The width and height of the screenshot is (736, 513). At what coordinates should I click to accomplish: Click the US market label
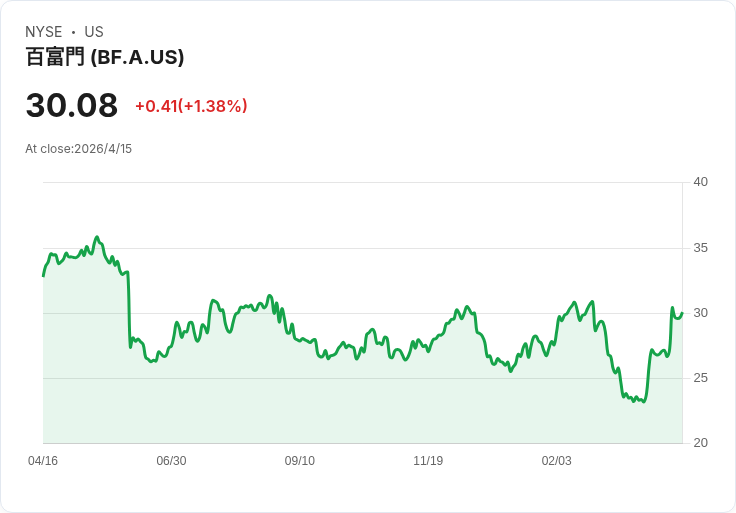[94, 31]
